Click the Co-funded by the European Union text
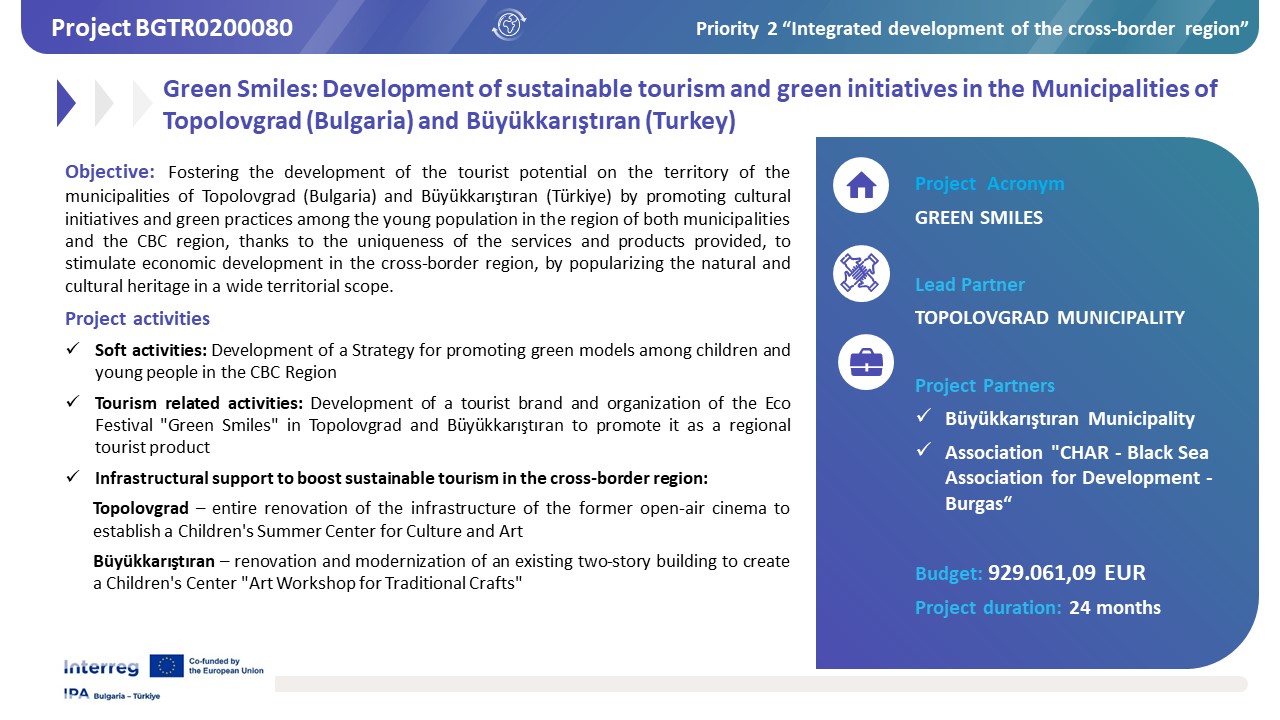 (x=226, y=666)
